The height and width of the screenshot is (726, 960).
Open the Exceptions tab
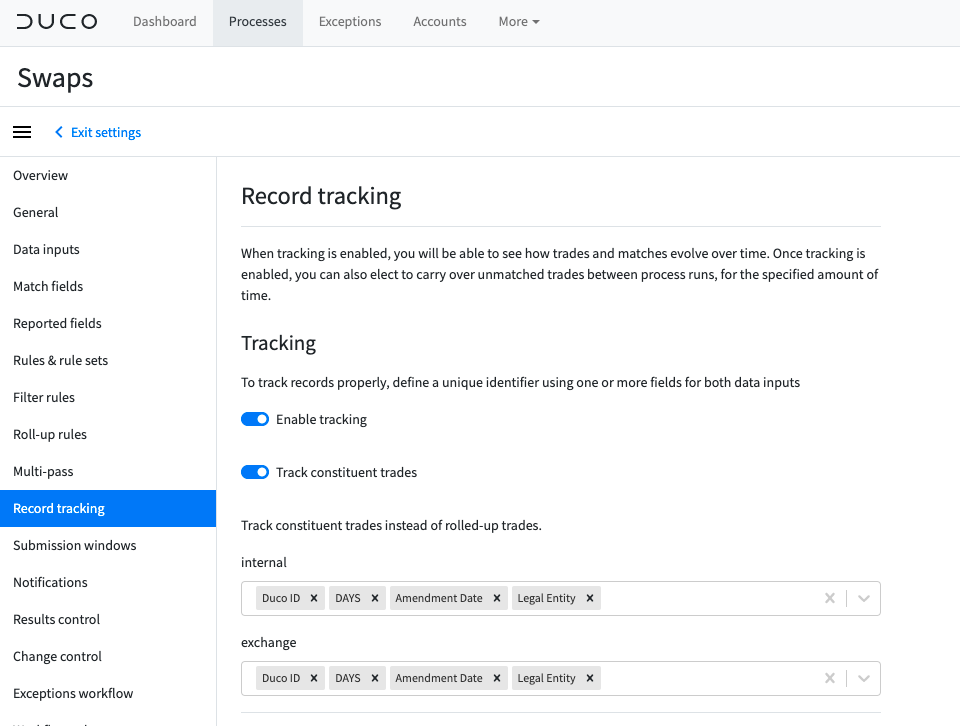click(350, 22)
